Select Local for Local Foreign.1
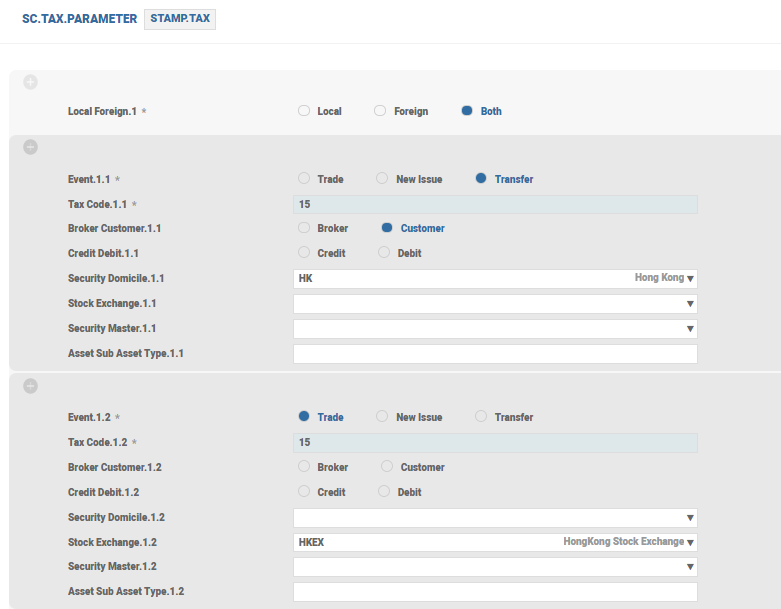The image size is (781, 609). pyautogui.click(x=304, y=111)
